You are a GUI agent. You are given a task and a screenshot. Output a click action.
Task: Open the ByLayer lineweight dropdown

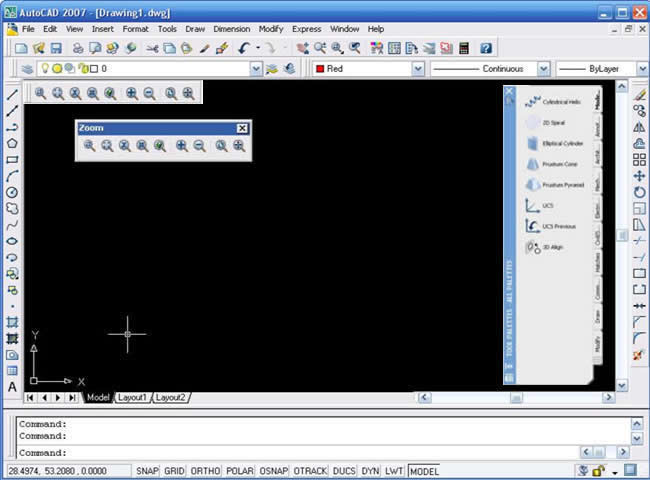pyautogui.click(x=643, y=69)
